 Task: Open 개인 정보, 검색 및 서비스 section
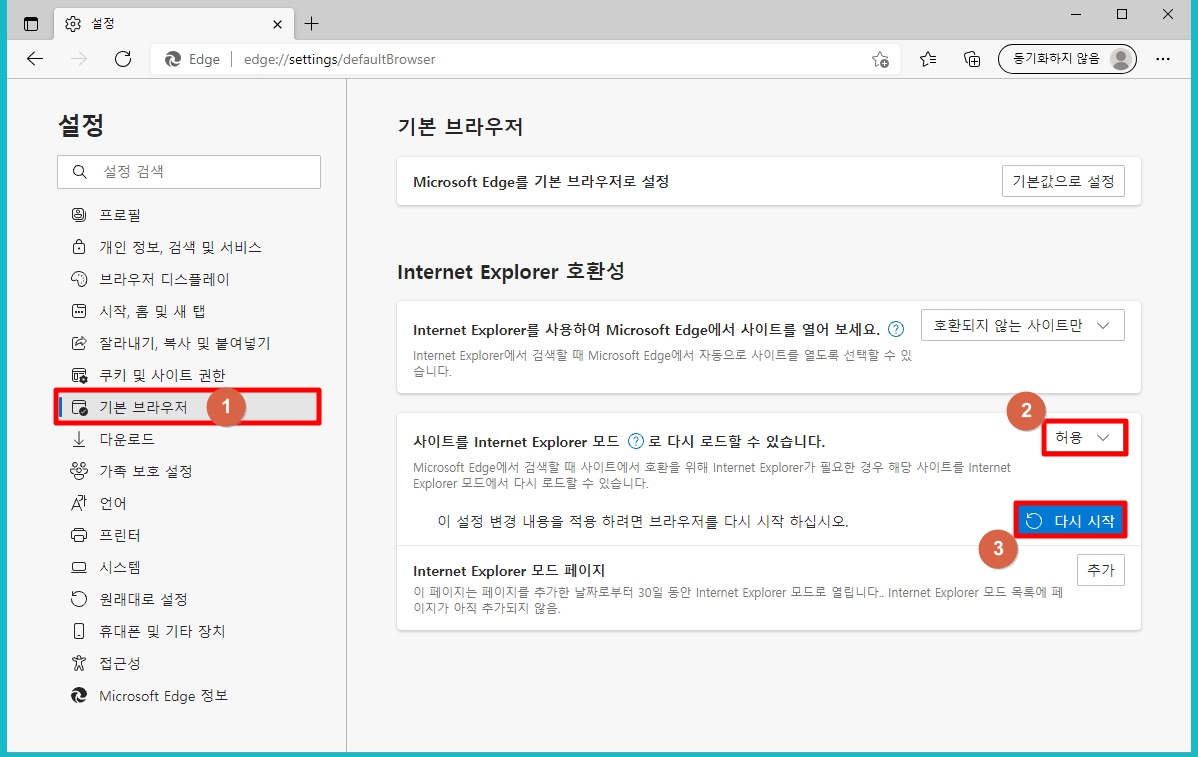(189, 247)
